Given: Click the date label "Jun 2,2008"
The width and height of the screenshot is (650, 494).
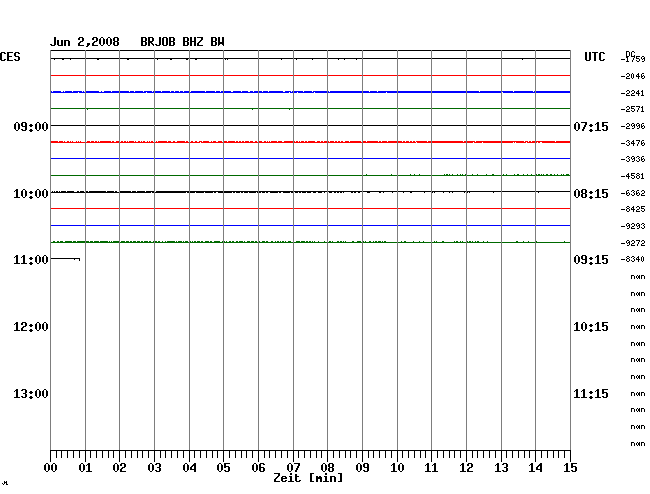Looking at the screenshot, I should (x=85, y=42).
